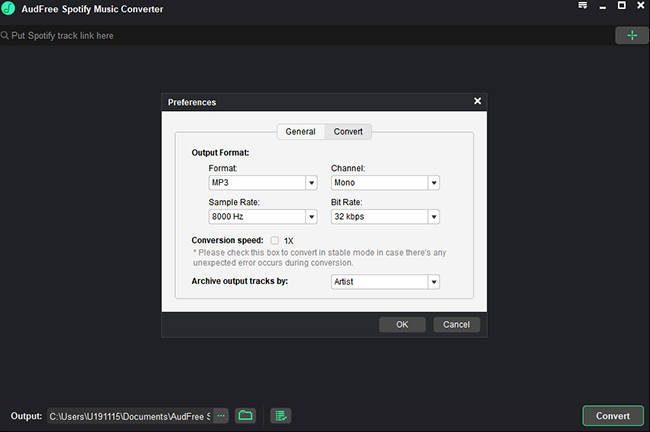The height and width of the screenshot is (432, 650).
Task: Enable the 1X conversion speed checkbox
Action: [275, 240]
